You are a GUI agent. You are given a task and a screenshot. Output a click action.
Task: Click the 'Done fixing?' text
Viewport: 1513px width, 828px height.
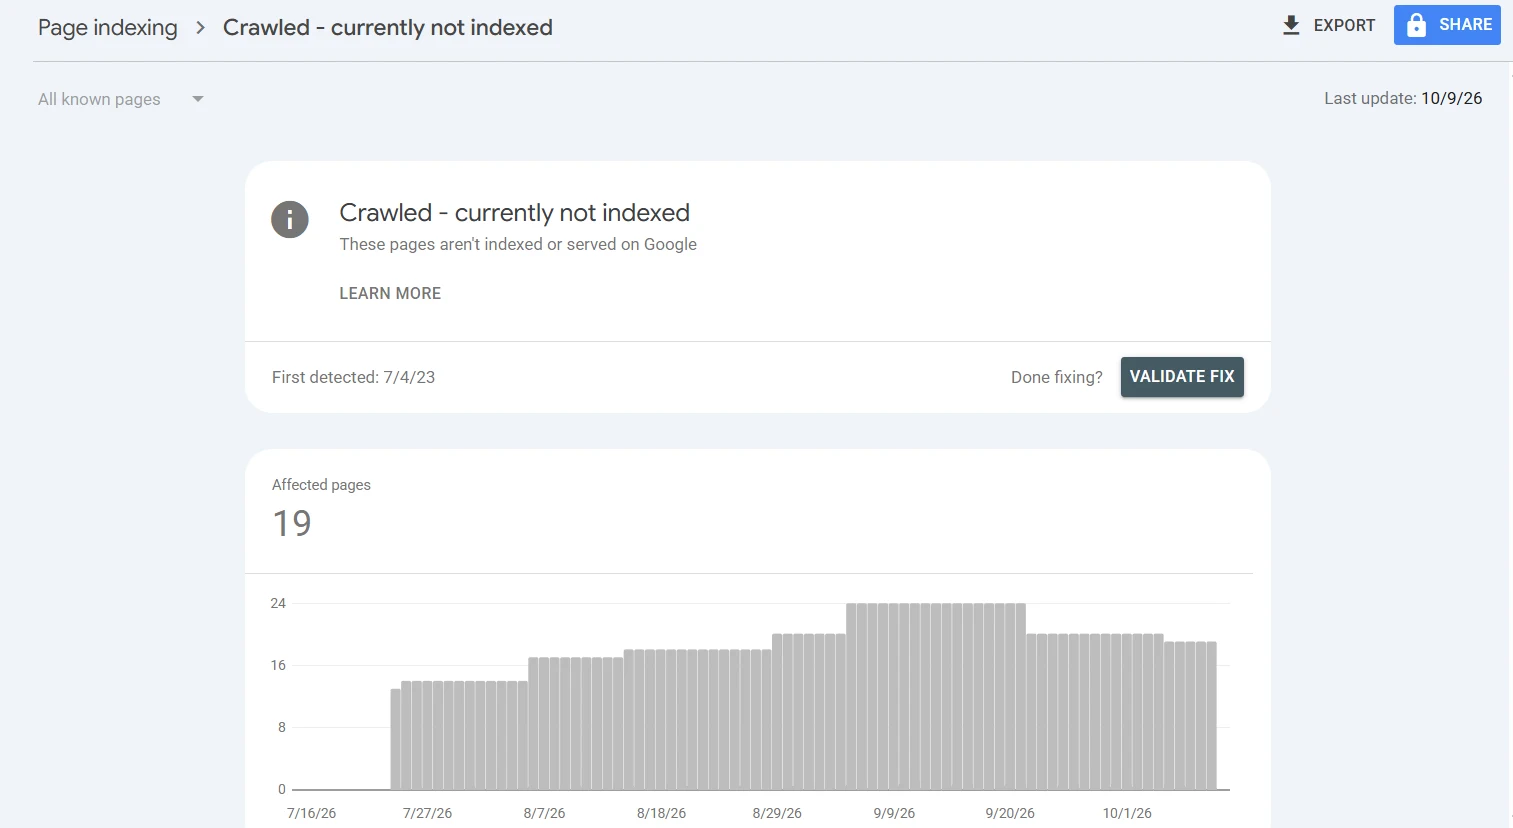pos(1056,377)
